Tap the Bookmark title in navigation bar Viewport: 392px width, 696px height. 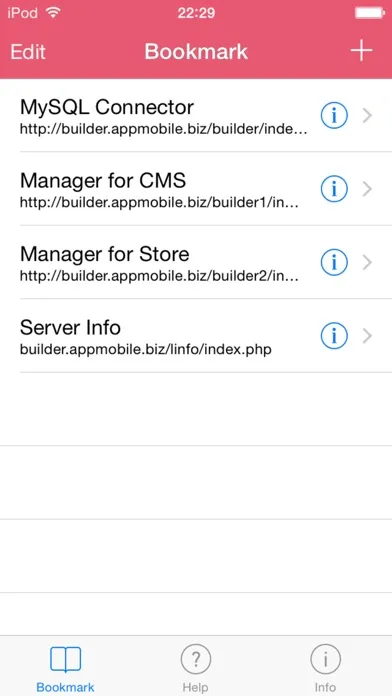[x=196, y=51]
